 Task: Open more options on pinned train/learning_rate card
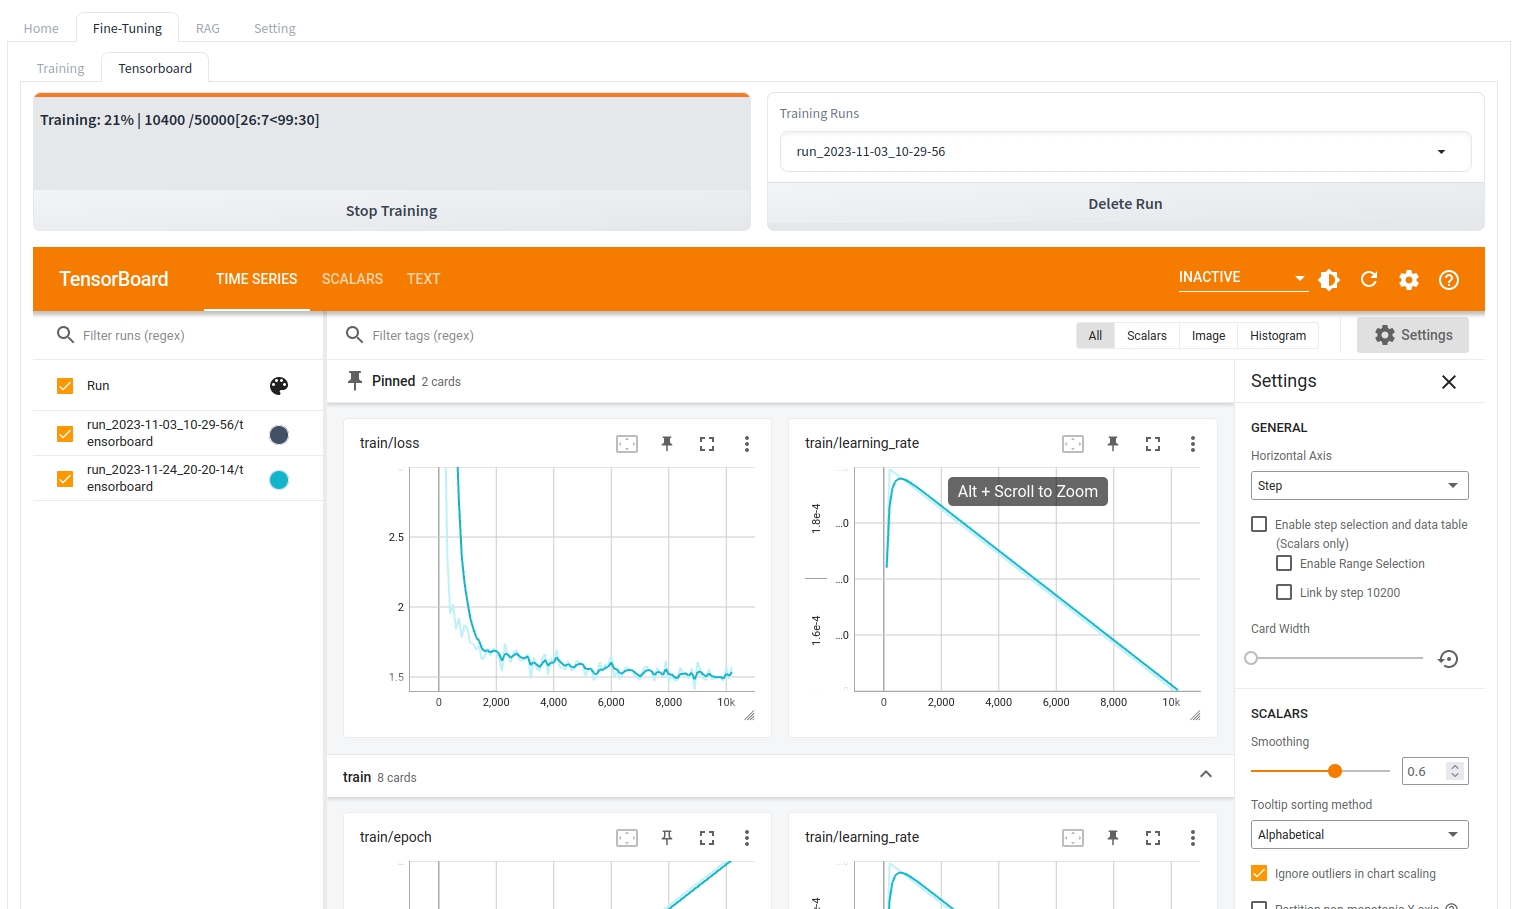1192,444
